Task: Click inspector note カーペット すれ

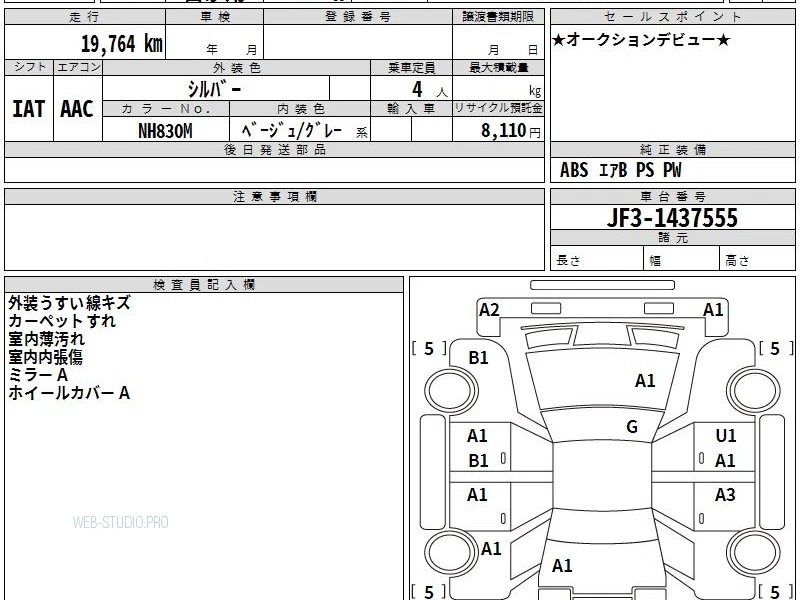Action: click(x=62, y=321)
